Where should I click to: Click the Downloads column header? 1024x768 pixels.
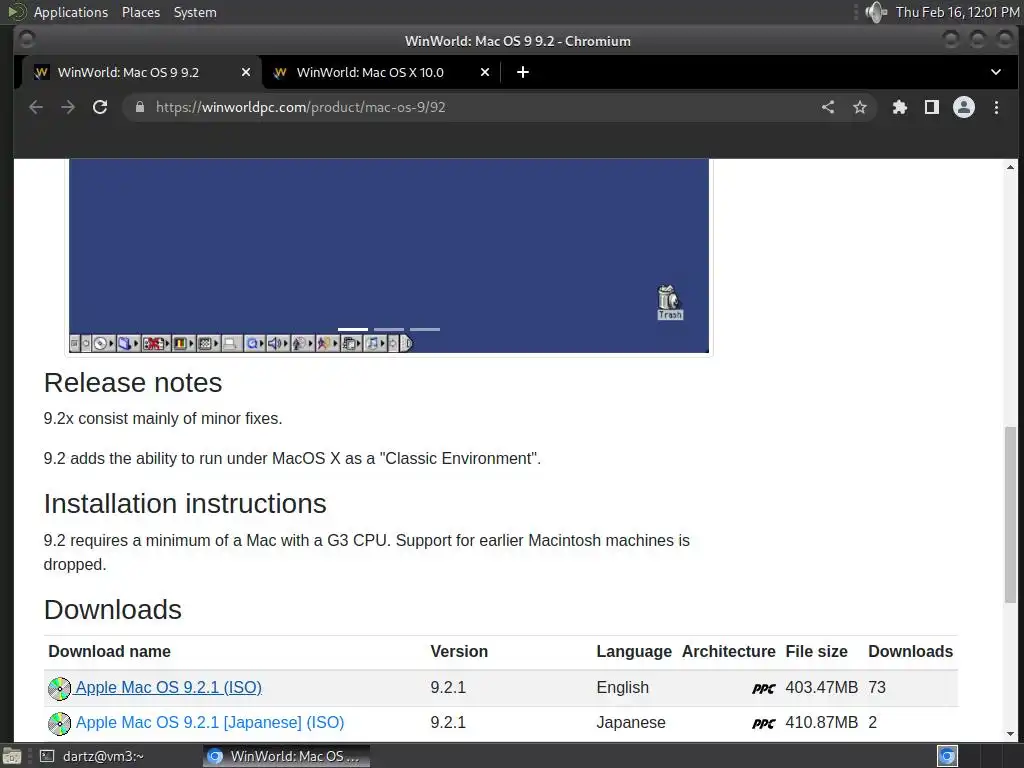coord(910,651)
